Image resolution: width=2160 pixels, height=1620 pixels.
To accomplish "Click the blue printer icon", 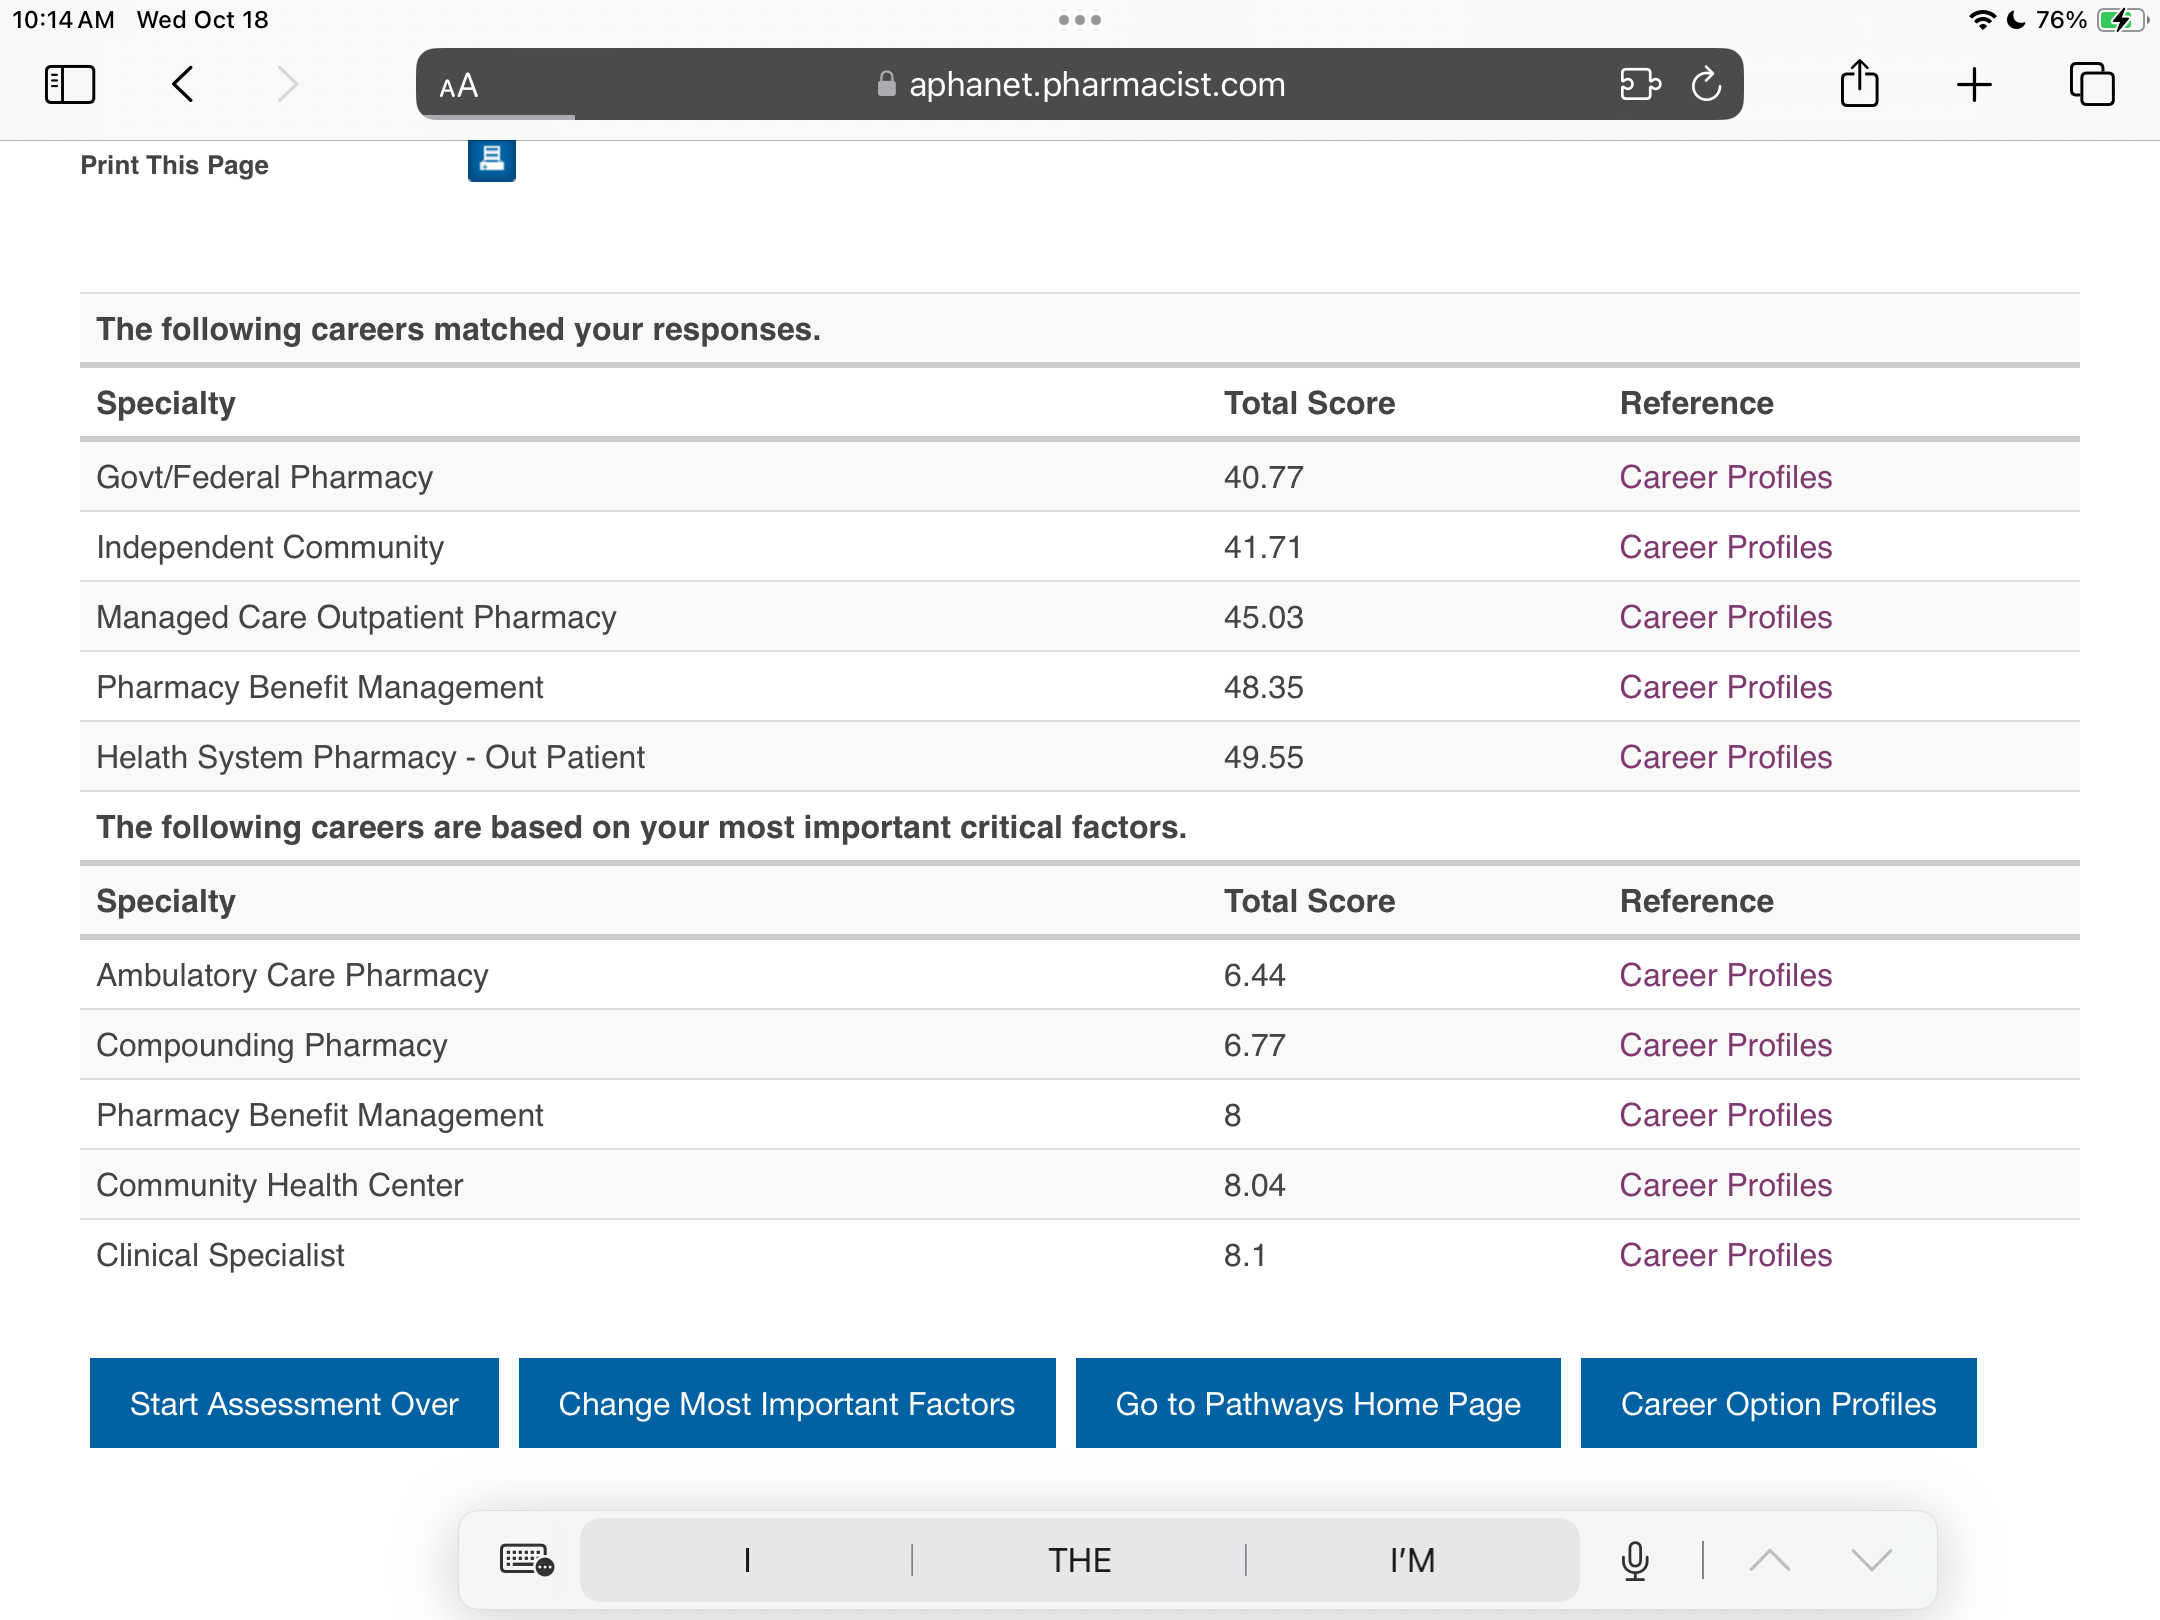I will pos(491,160).
